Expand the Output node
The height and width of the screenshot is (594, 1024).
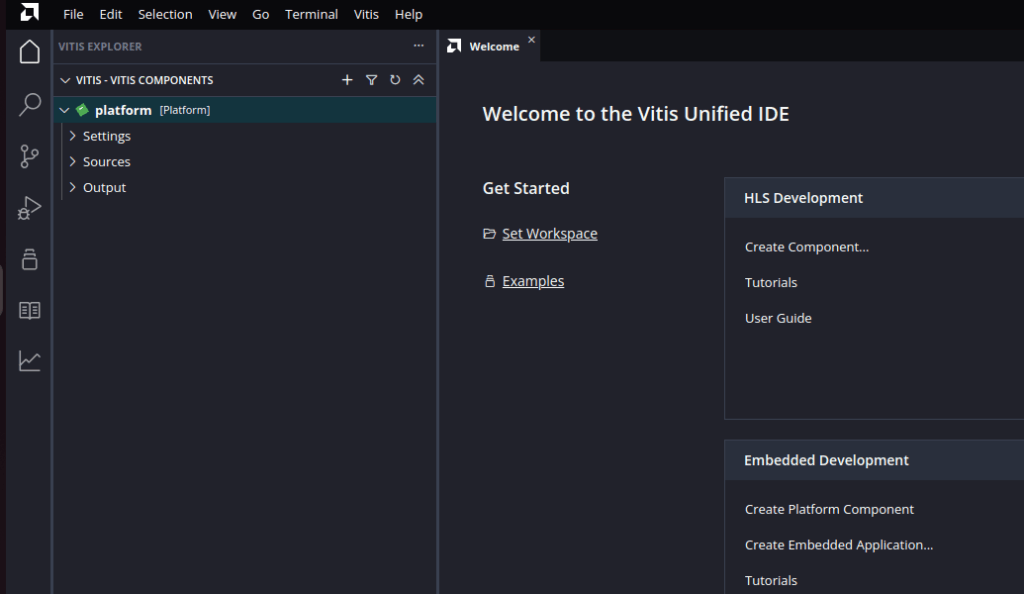coord(72,187)
